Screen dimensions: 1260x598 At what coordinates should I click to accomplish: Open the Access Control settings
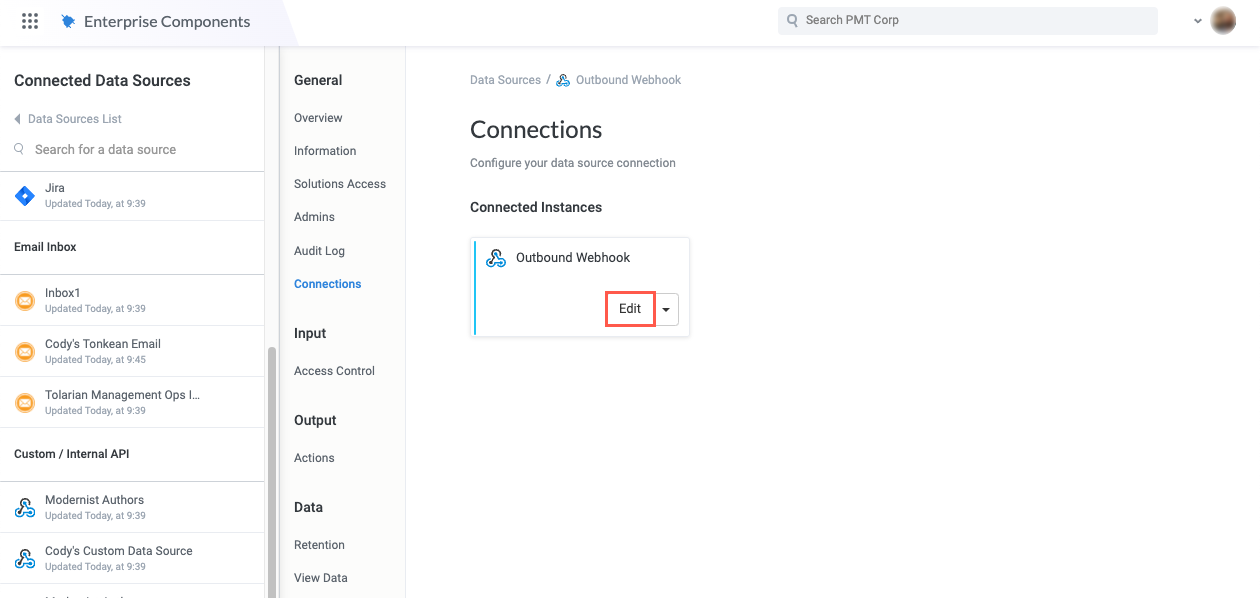point(334,370)
